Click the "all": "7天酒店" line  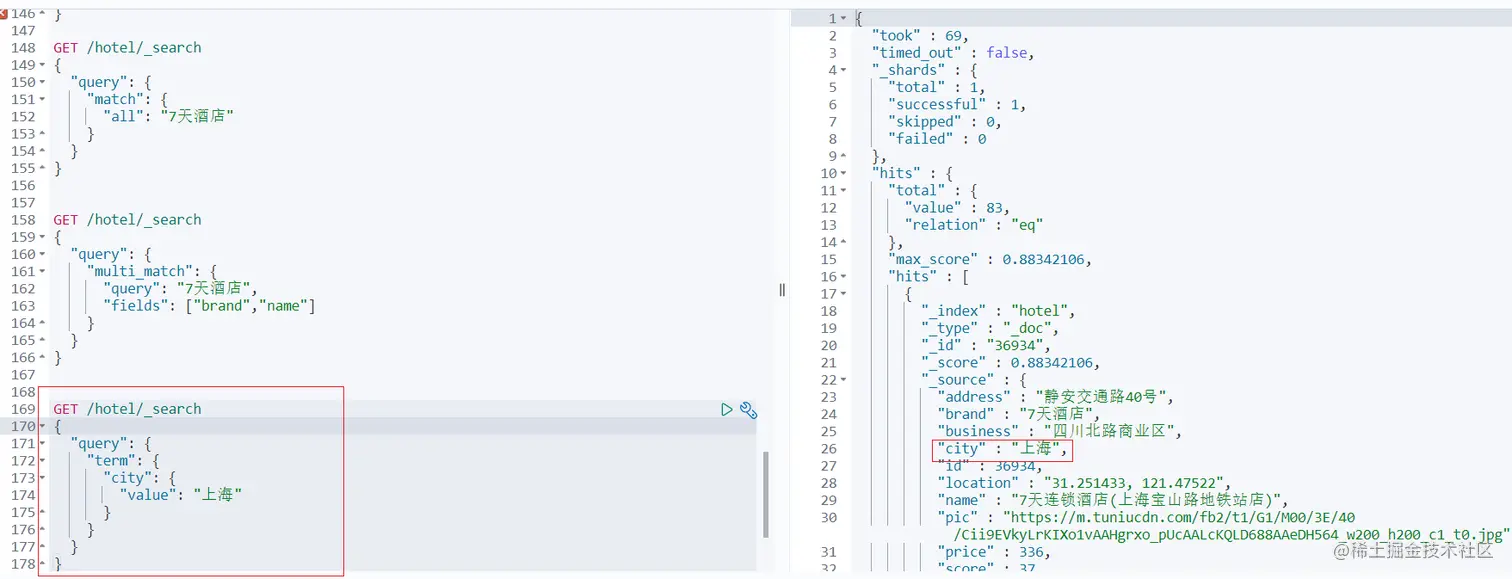(x=168, y=116)
